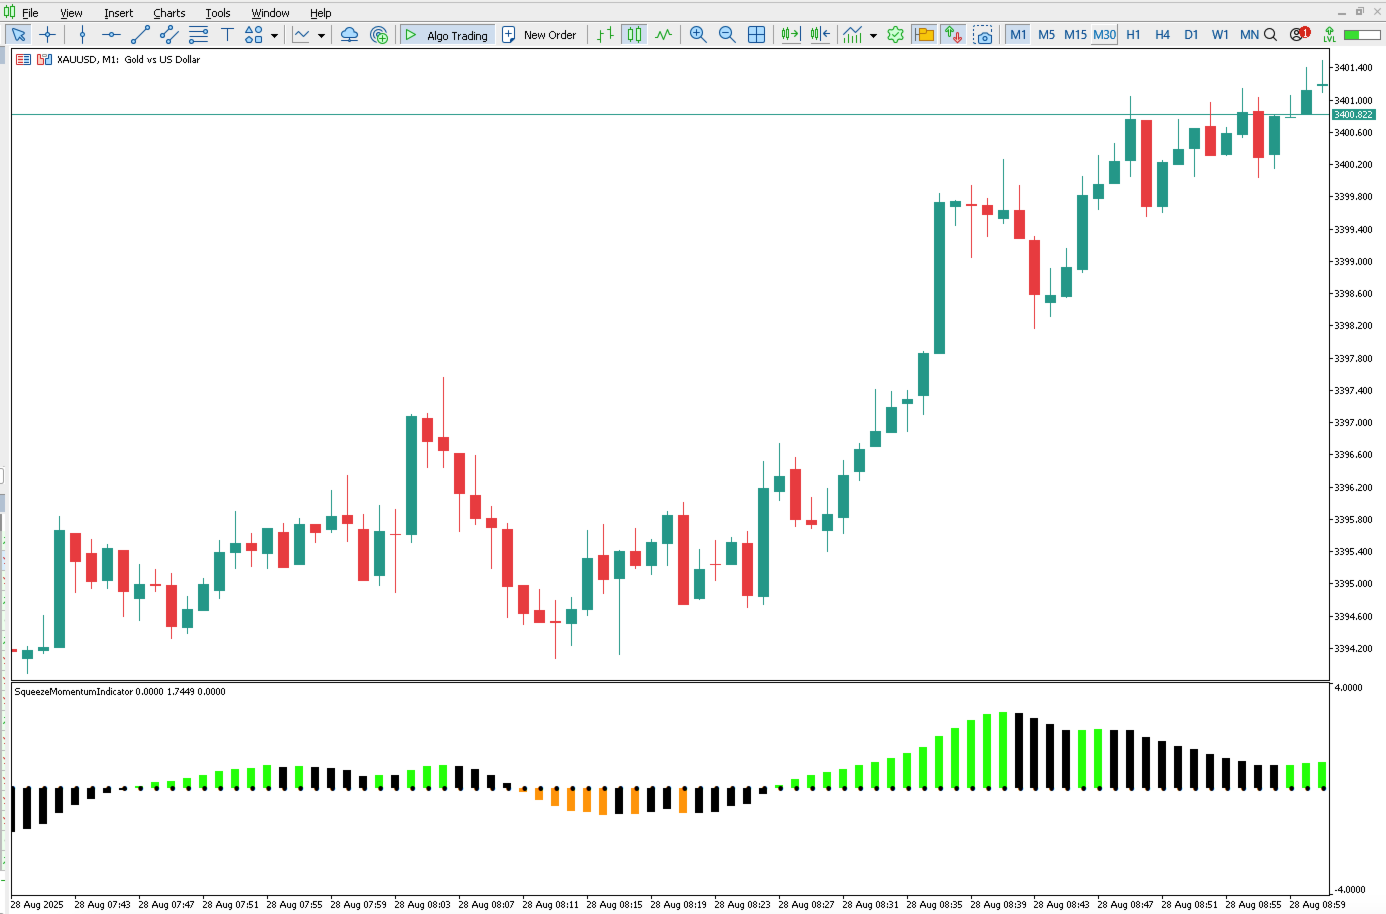
Task: Select the trendline drawing tool
Action: pyautogui.click(x=140, y=35)
